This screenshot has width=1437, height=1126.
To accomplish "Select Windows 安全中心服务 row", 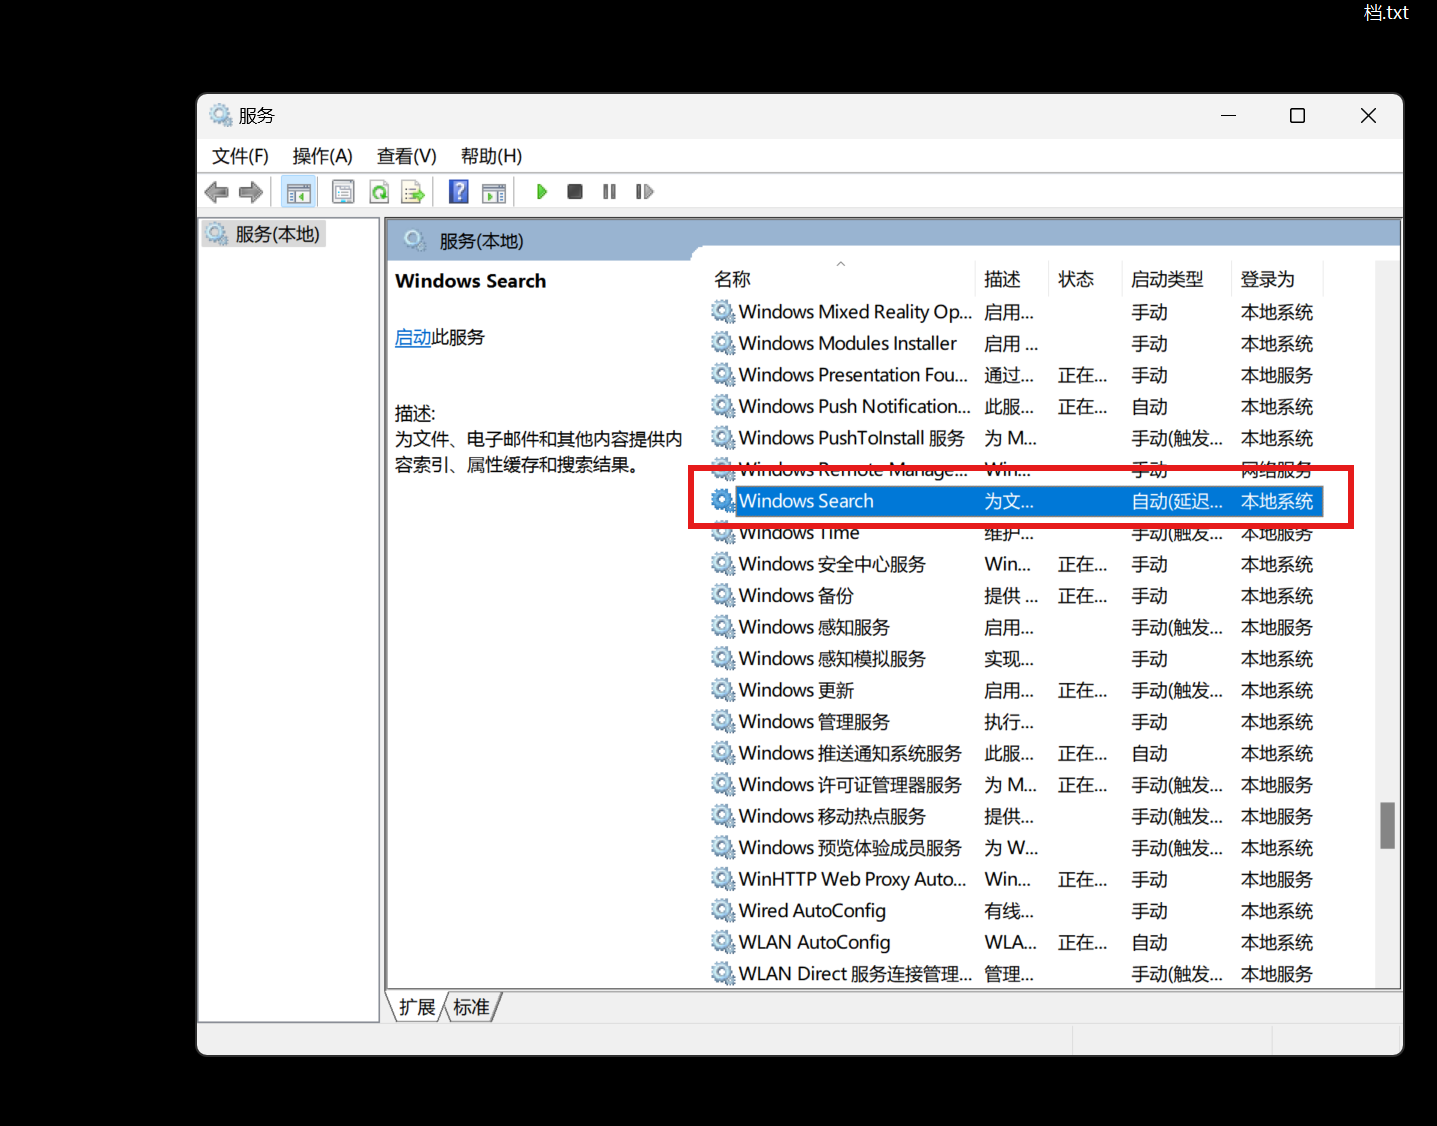I will [1015, 564].
